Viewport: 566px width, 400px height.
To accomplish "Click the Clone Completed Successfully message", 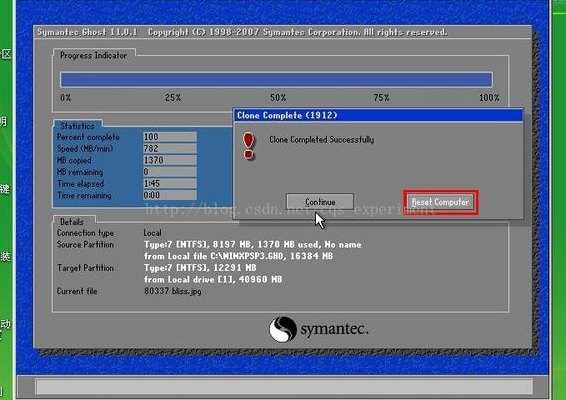I will (x=322, y=140).
